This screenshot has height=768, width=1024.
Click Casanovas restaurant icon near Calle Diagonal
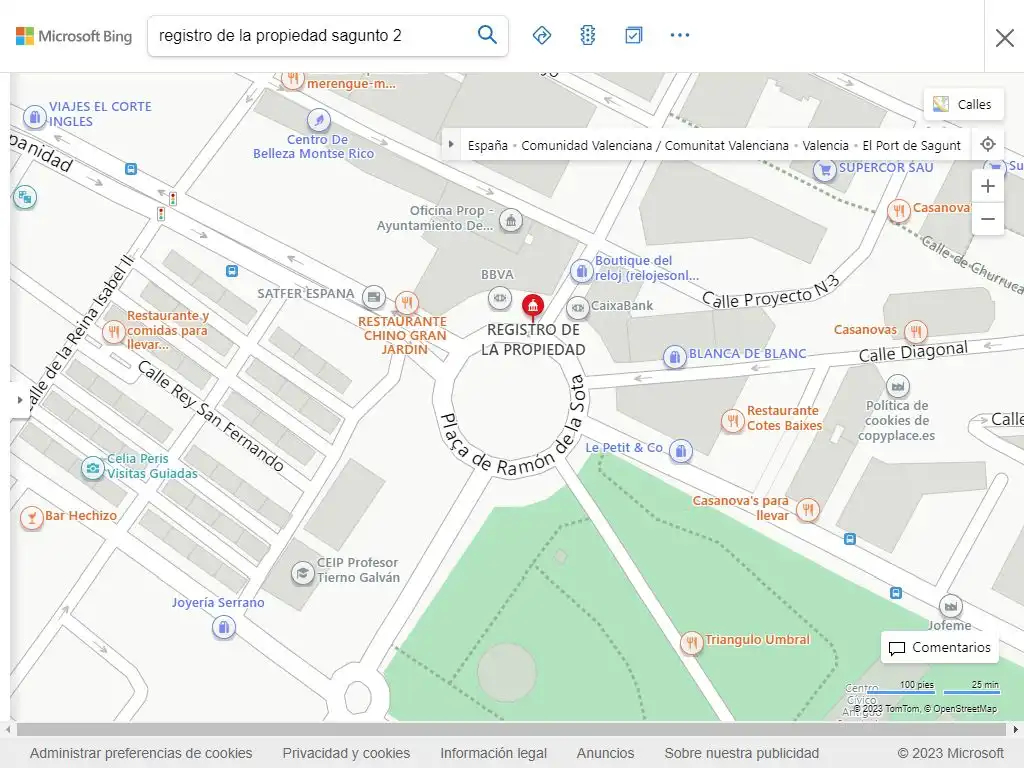tap(916, 331)
